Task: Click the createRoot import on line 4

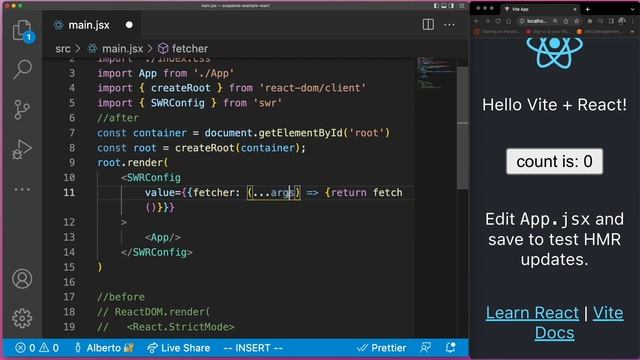Action: click(x=180, y=88)
